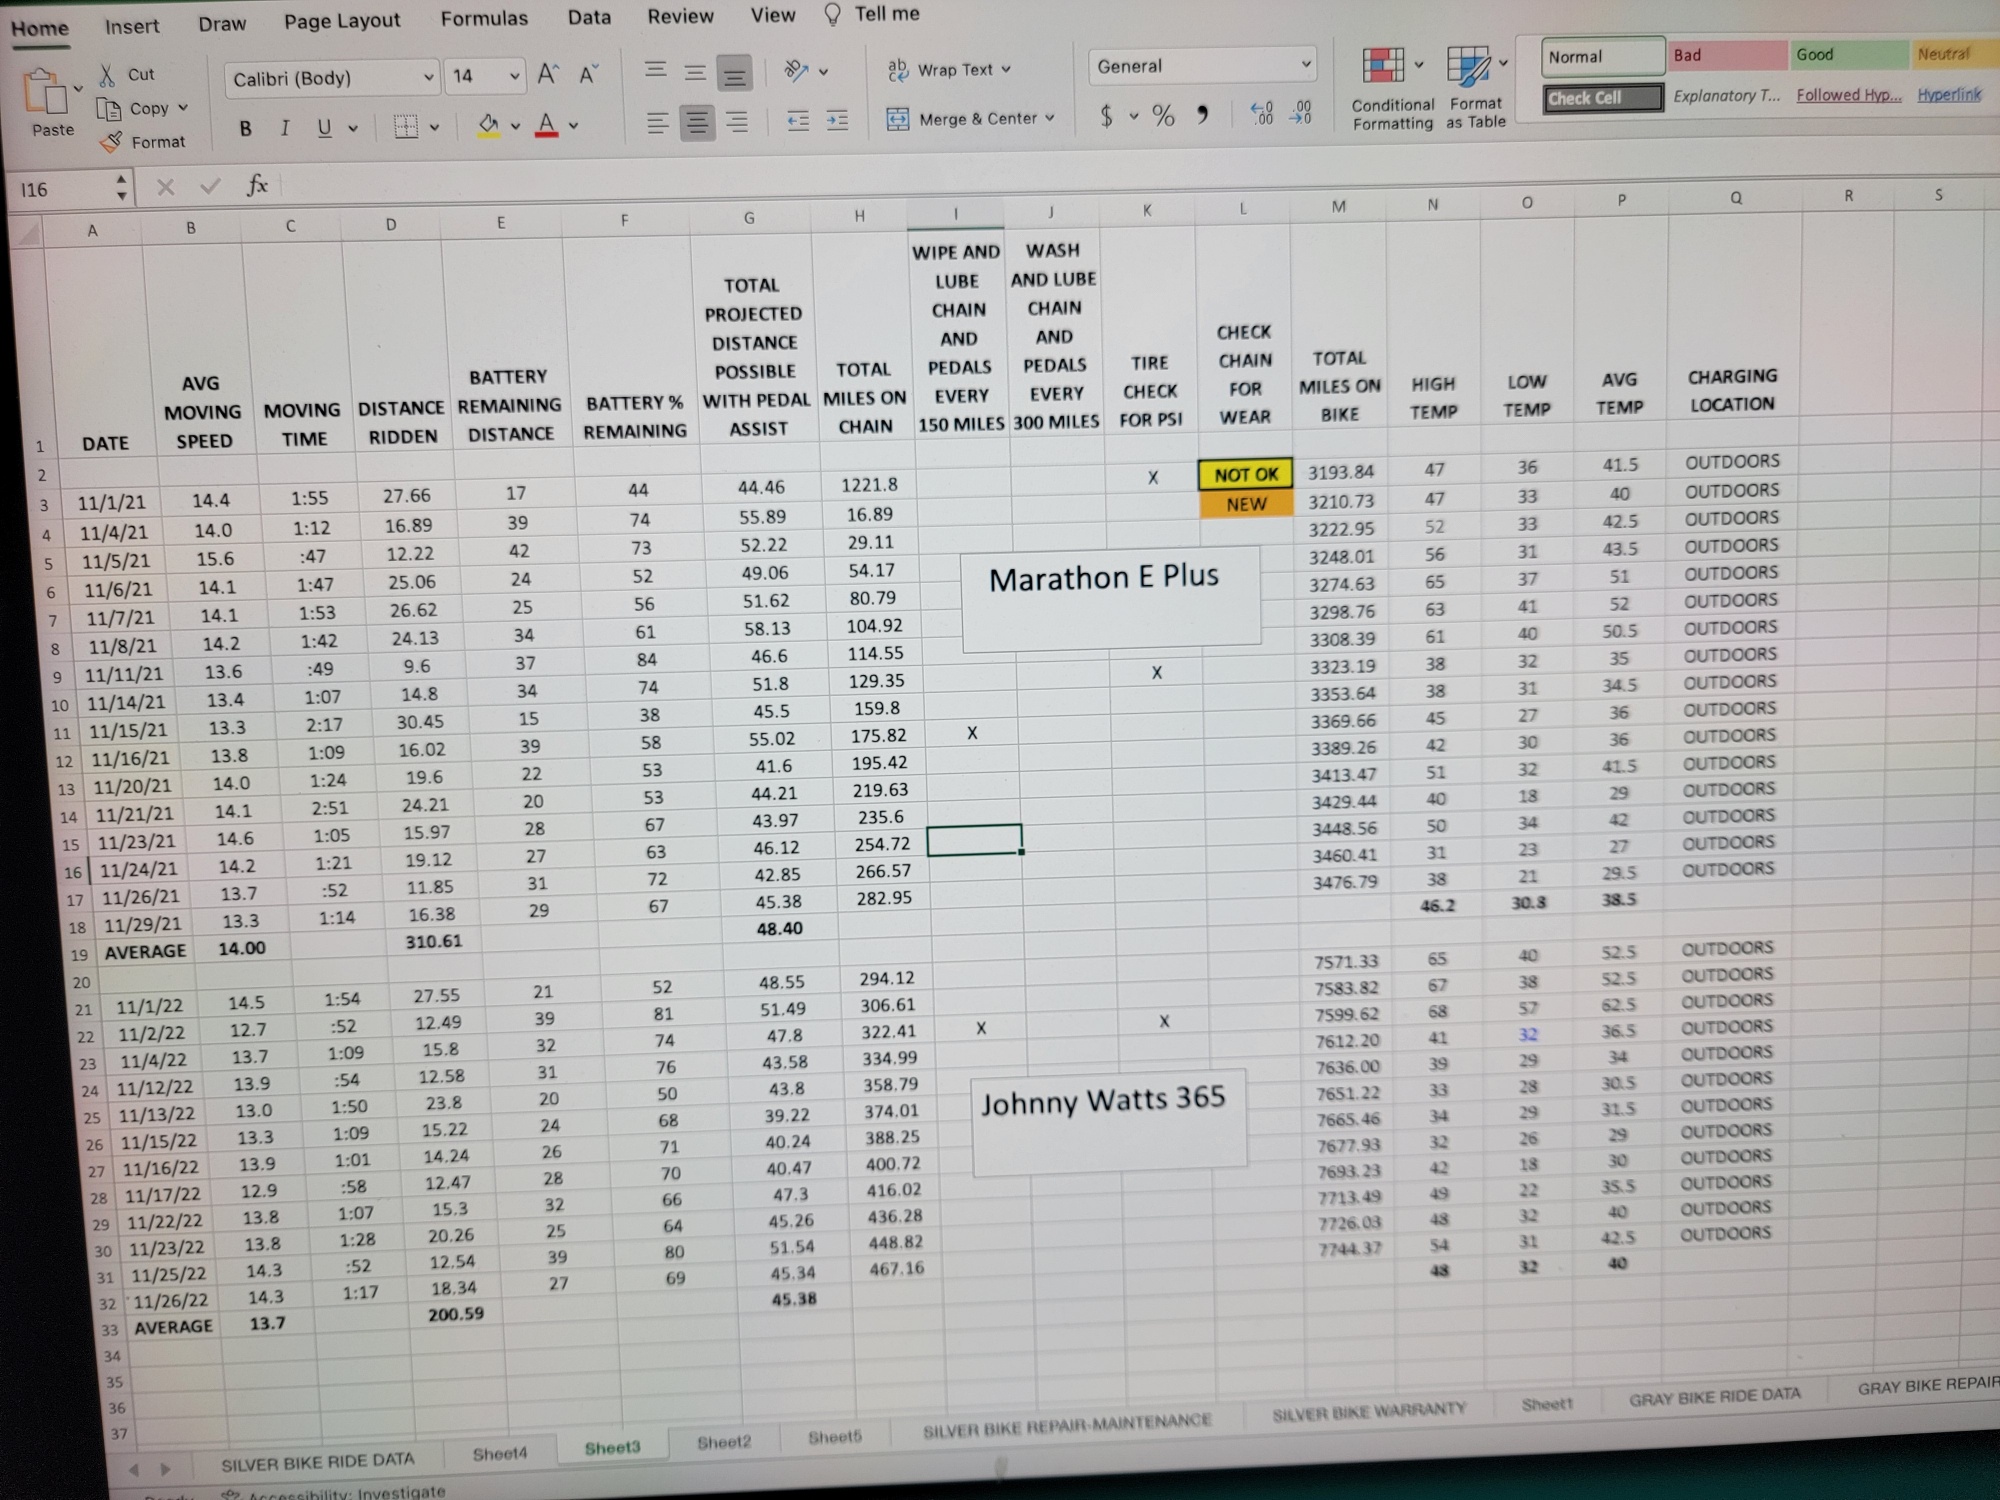Click the Paste clipboard icon
The height and width of the screenshot is (1500, 2000).
coord(47,93)
